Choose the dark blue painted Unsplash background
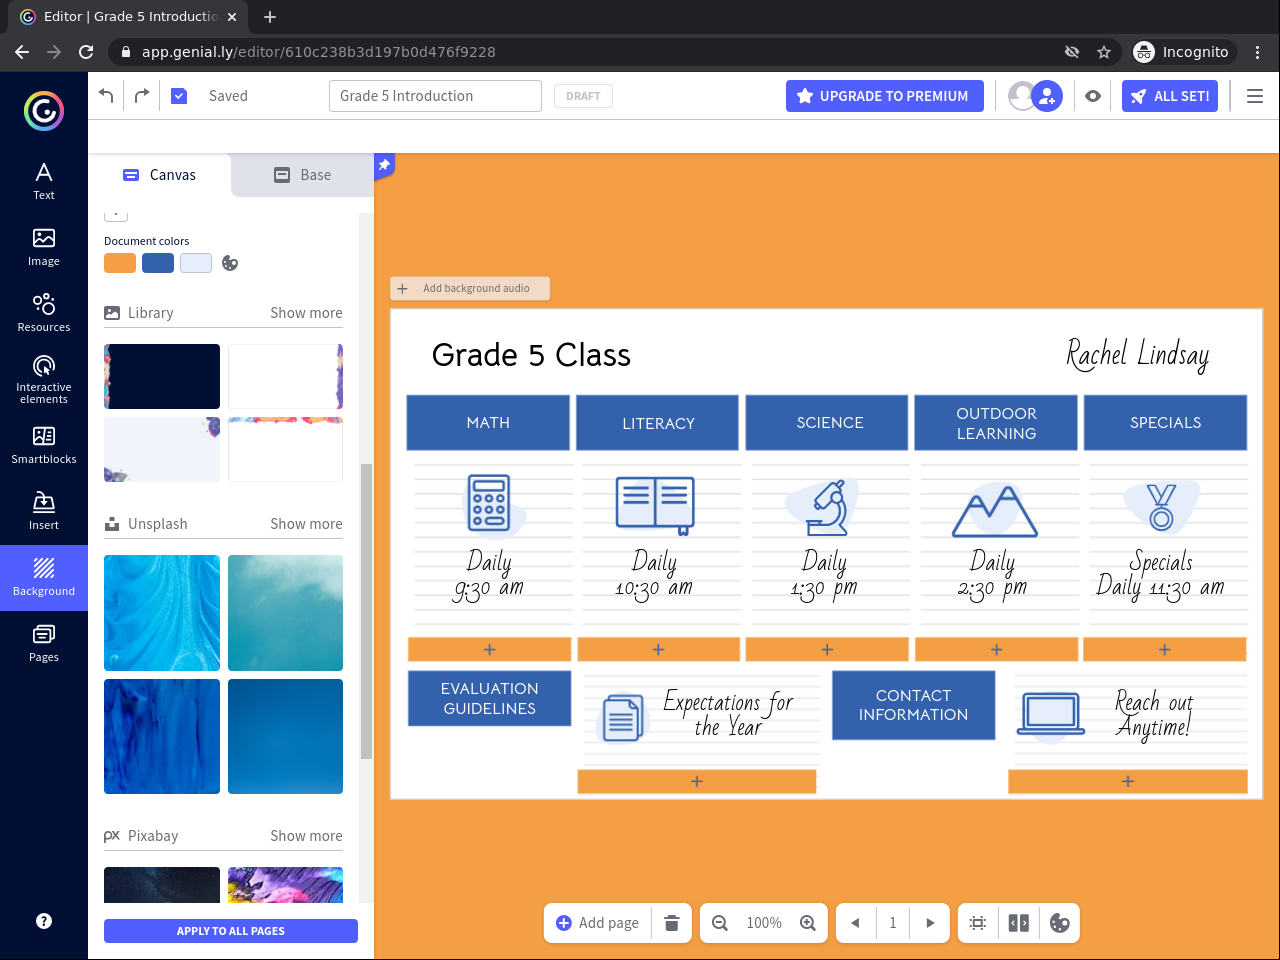 [x=162, y=737]
